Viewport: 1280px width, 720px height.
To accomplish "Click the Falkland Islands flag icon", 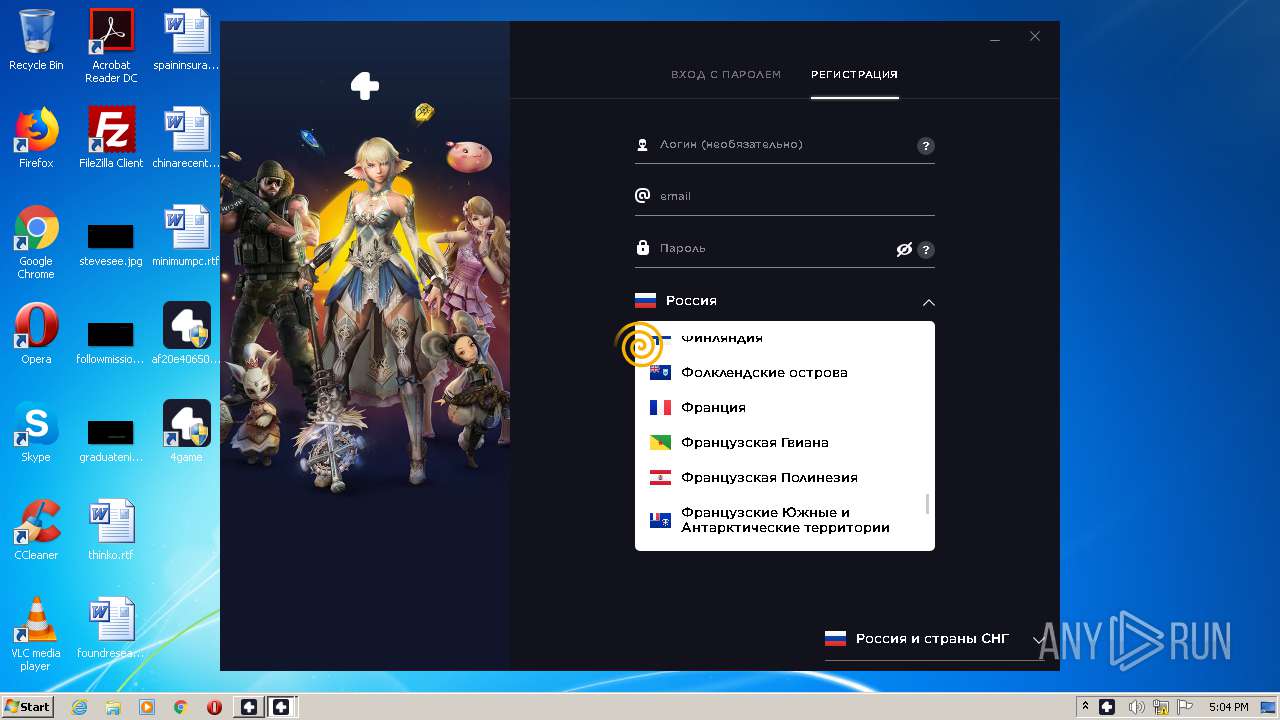I will (660, 373).
